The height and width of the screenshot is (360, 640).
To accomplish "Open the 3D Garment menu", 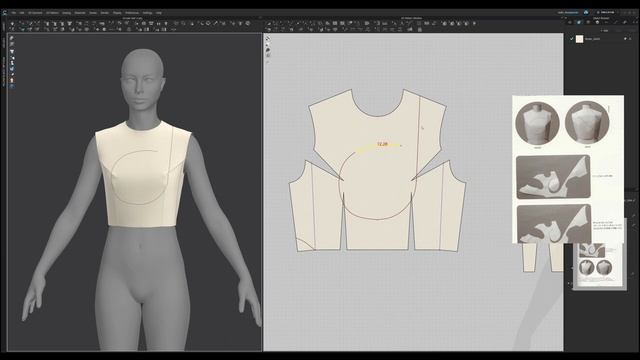I will (35, 13).
